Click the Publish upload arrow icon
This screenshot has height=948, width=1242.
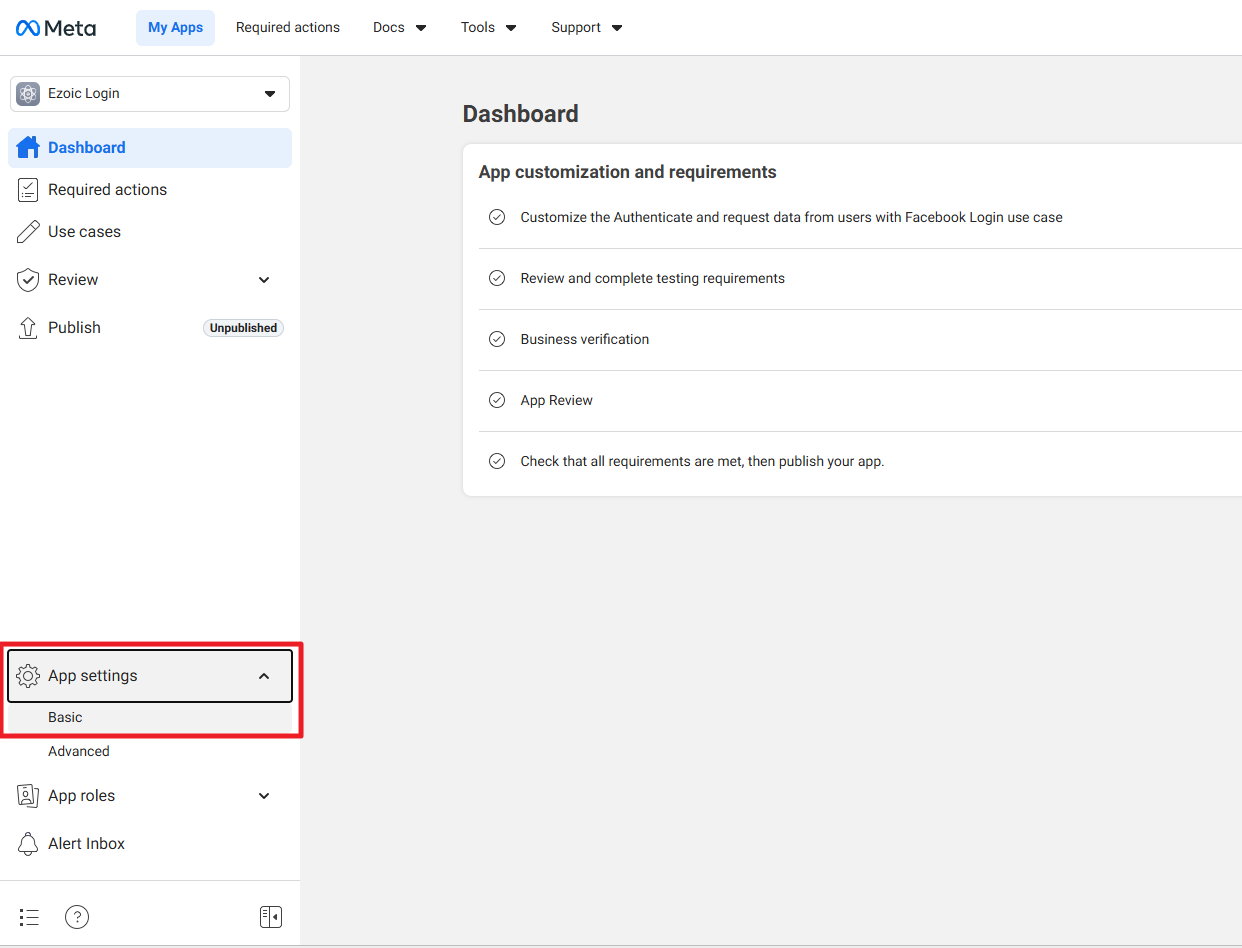pos(28,328)
